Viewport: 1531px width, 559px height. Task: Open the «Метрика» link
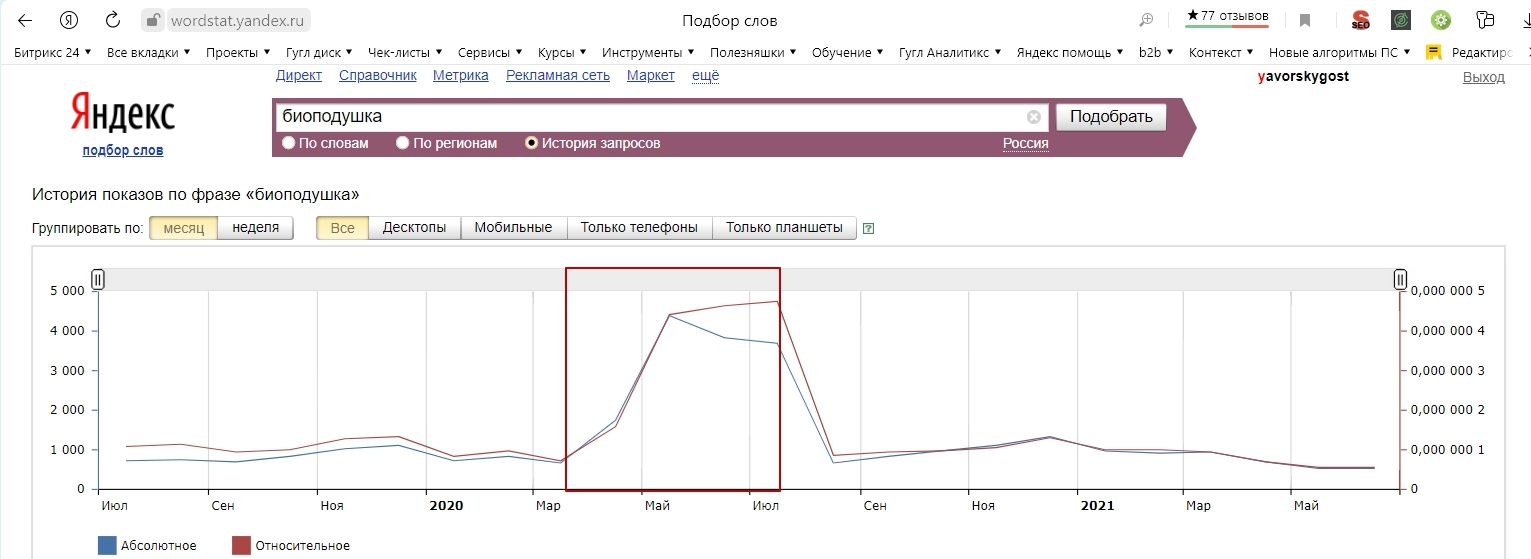[461, 75]
